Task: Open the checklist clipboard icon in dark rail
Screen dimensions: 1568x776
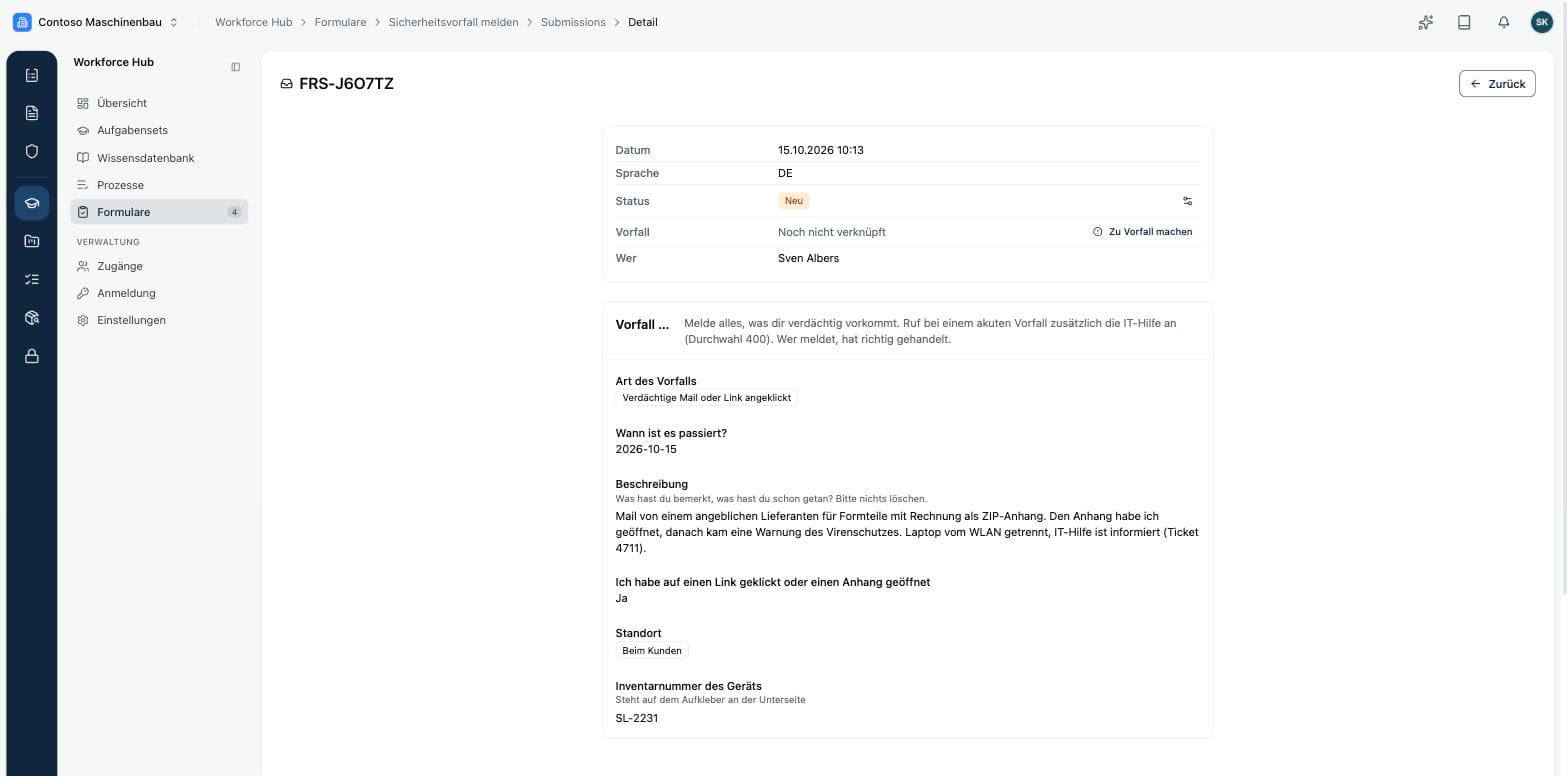Action: 31,75
